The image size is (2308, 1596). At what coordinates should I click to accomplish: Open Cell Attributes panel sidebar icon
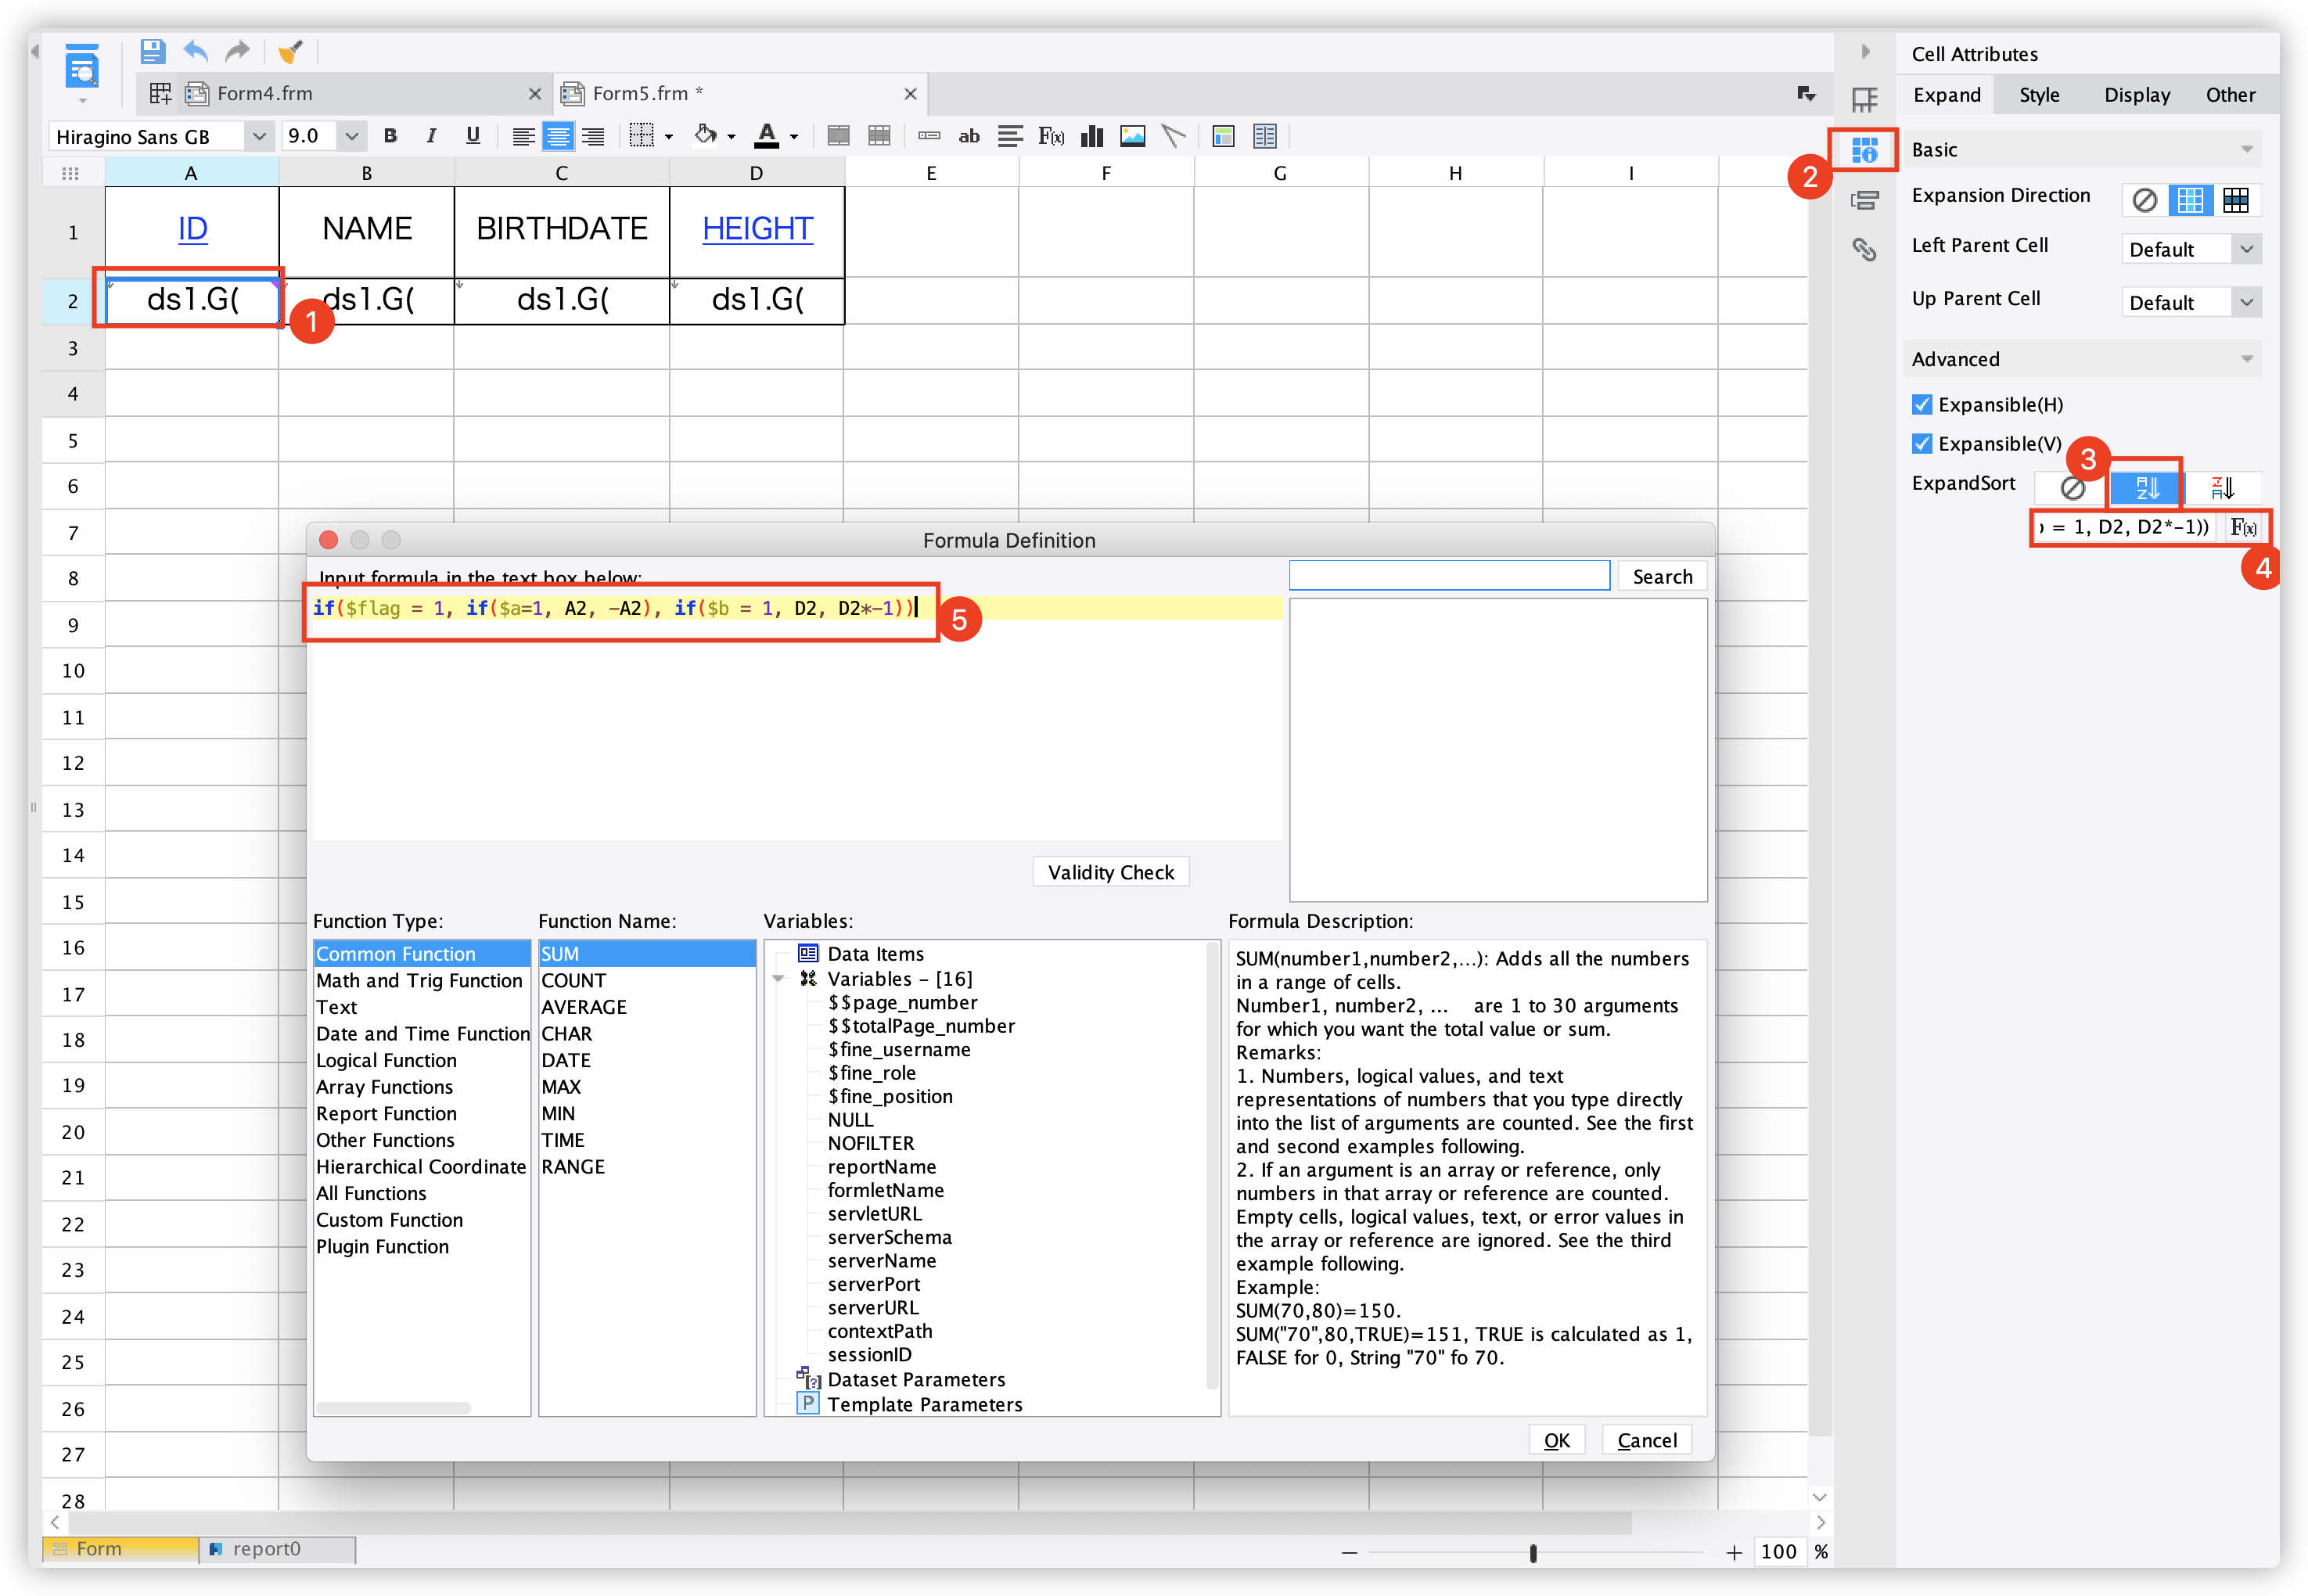point(1864,150)
